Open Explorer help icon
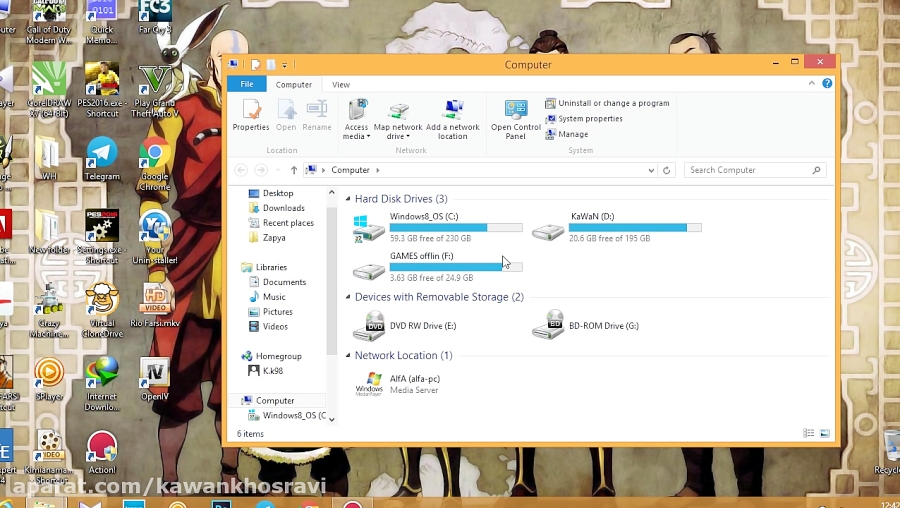Screen dimensions: 900x508 [827, 84]
